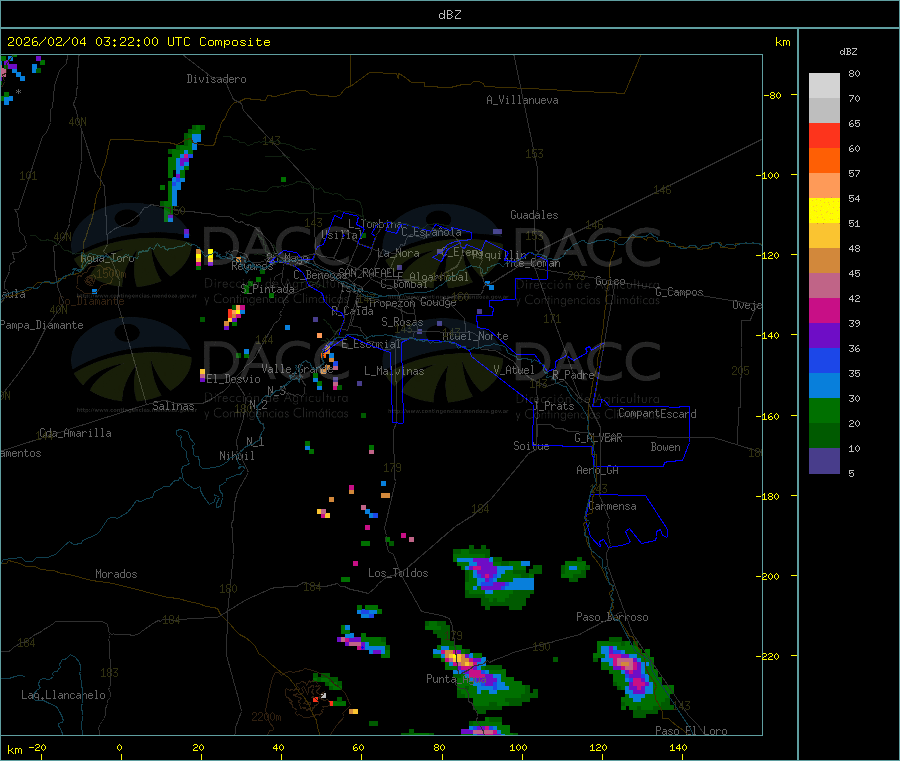Click the Cda_Amarilla map label
The image size is (900, 761).
[x=75, y=433]
